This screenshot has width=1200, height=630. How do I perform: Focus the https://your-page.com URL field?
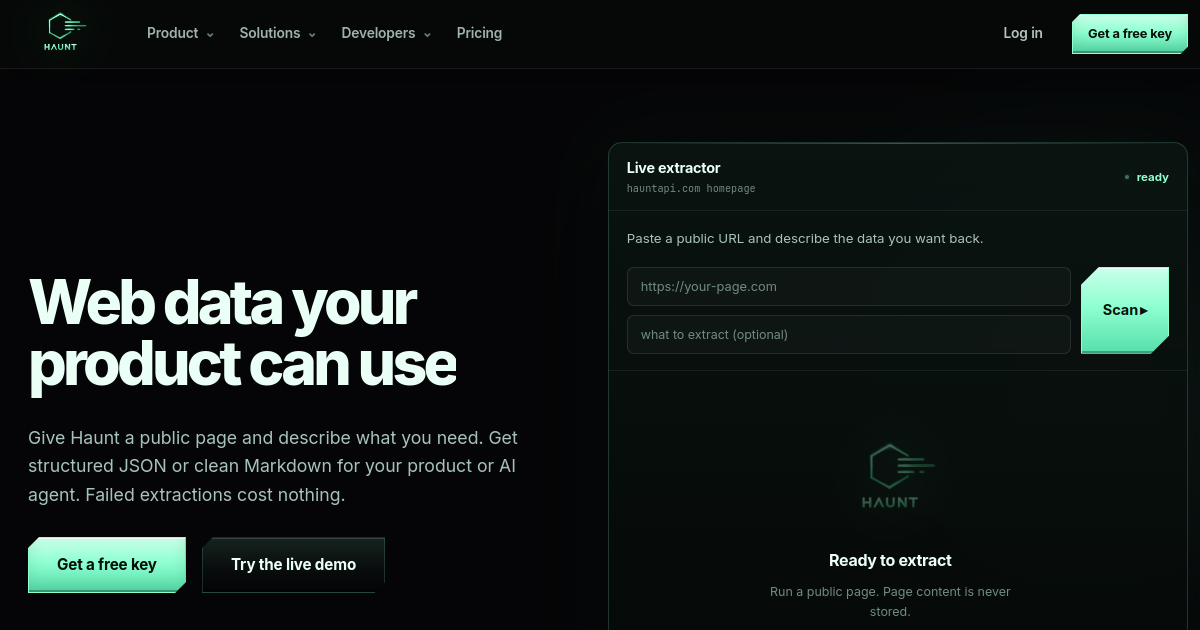click(x=849, y=286)
